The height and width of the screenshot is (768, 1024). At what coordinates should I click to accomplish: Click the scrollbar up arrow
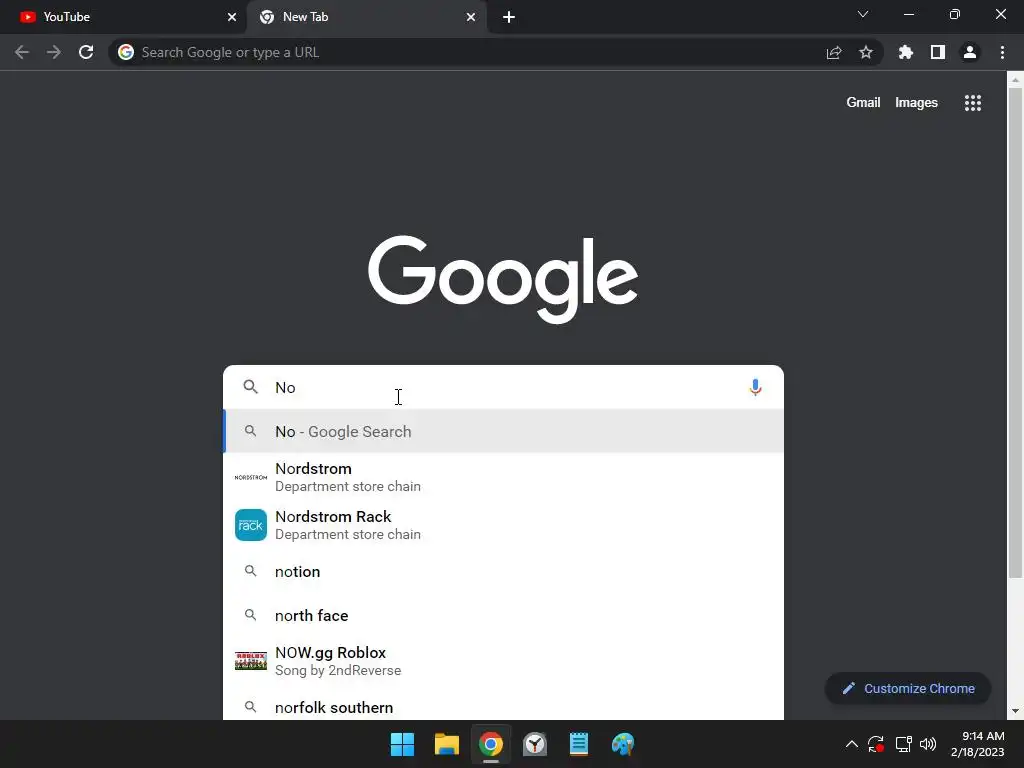tap(1015, 80)
